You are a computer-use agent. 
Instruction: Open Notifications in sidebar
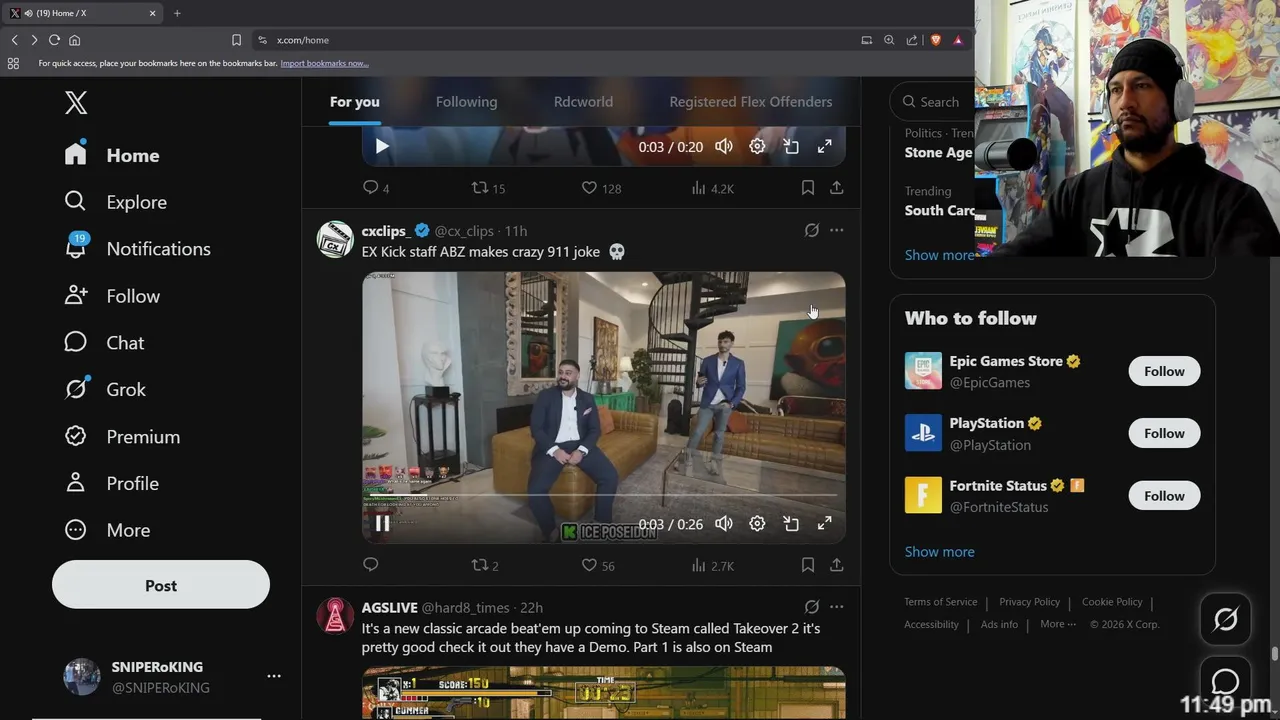[x=137, y=249]
